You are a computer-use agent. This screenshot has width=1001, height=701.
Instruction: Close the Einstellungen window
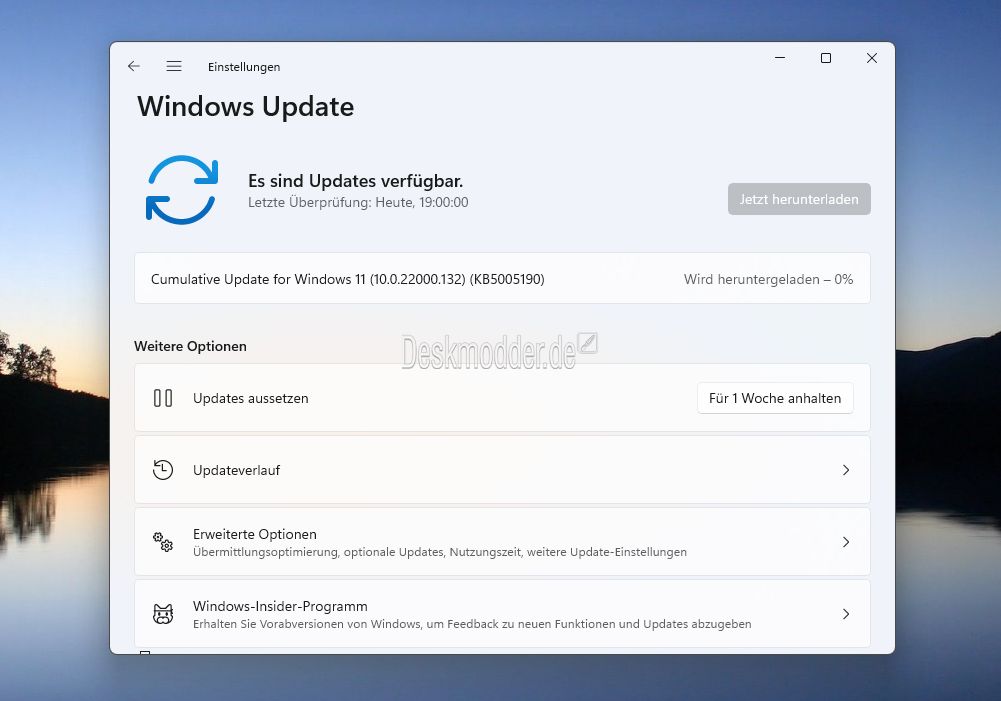pos(871,58)
